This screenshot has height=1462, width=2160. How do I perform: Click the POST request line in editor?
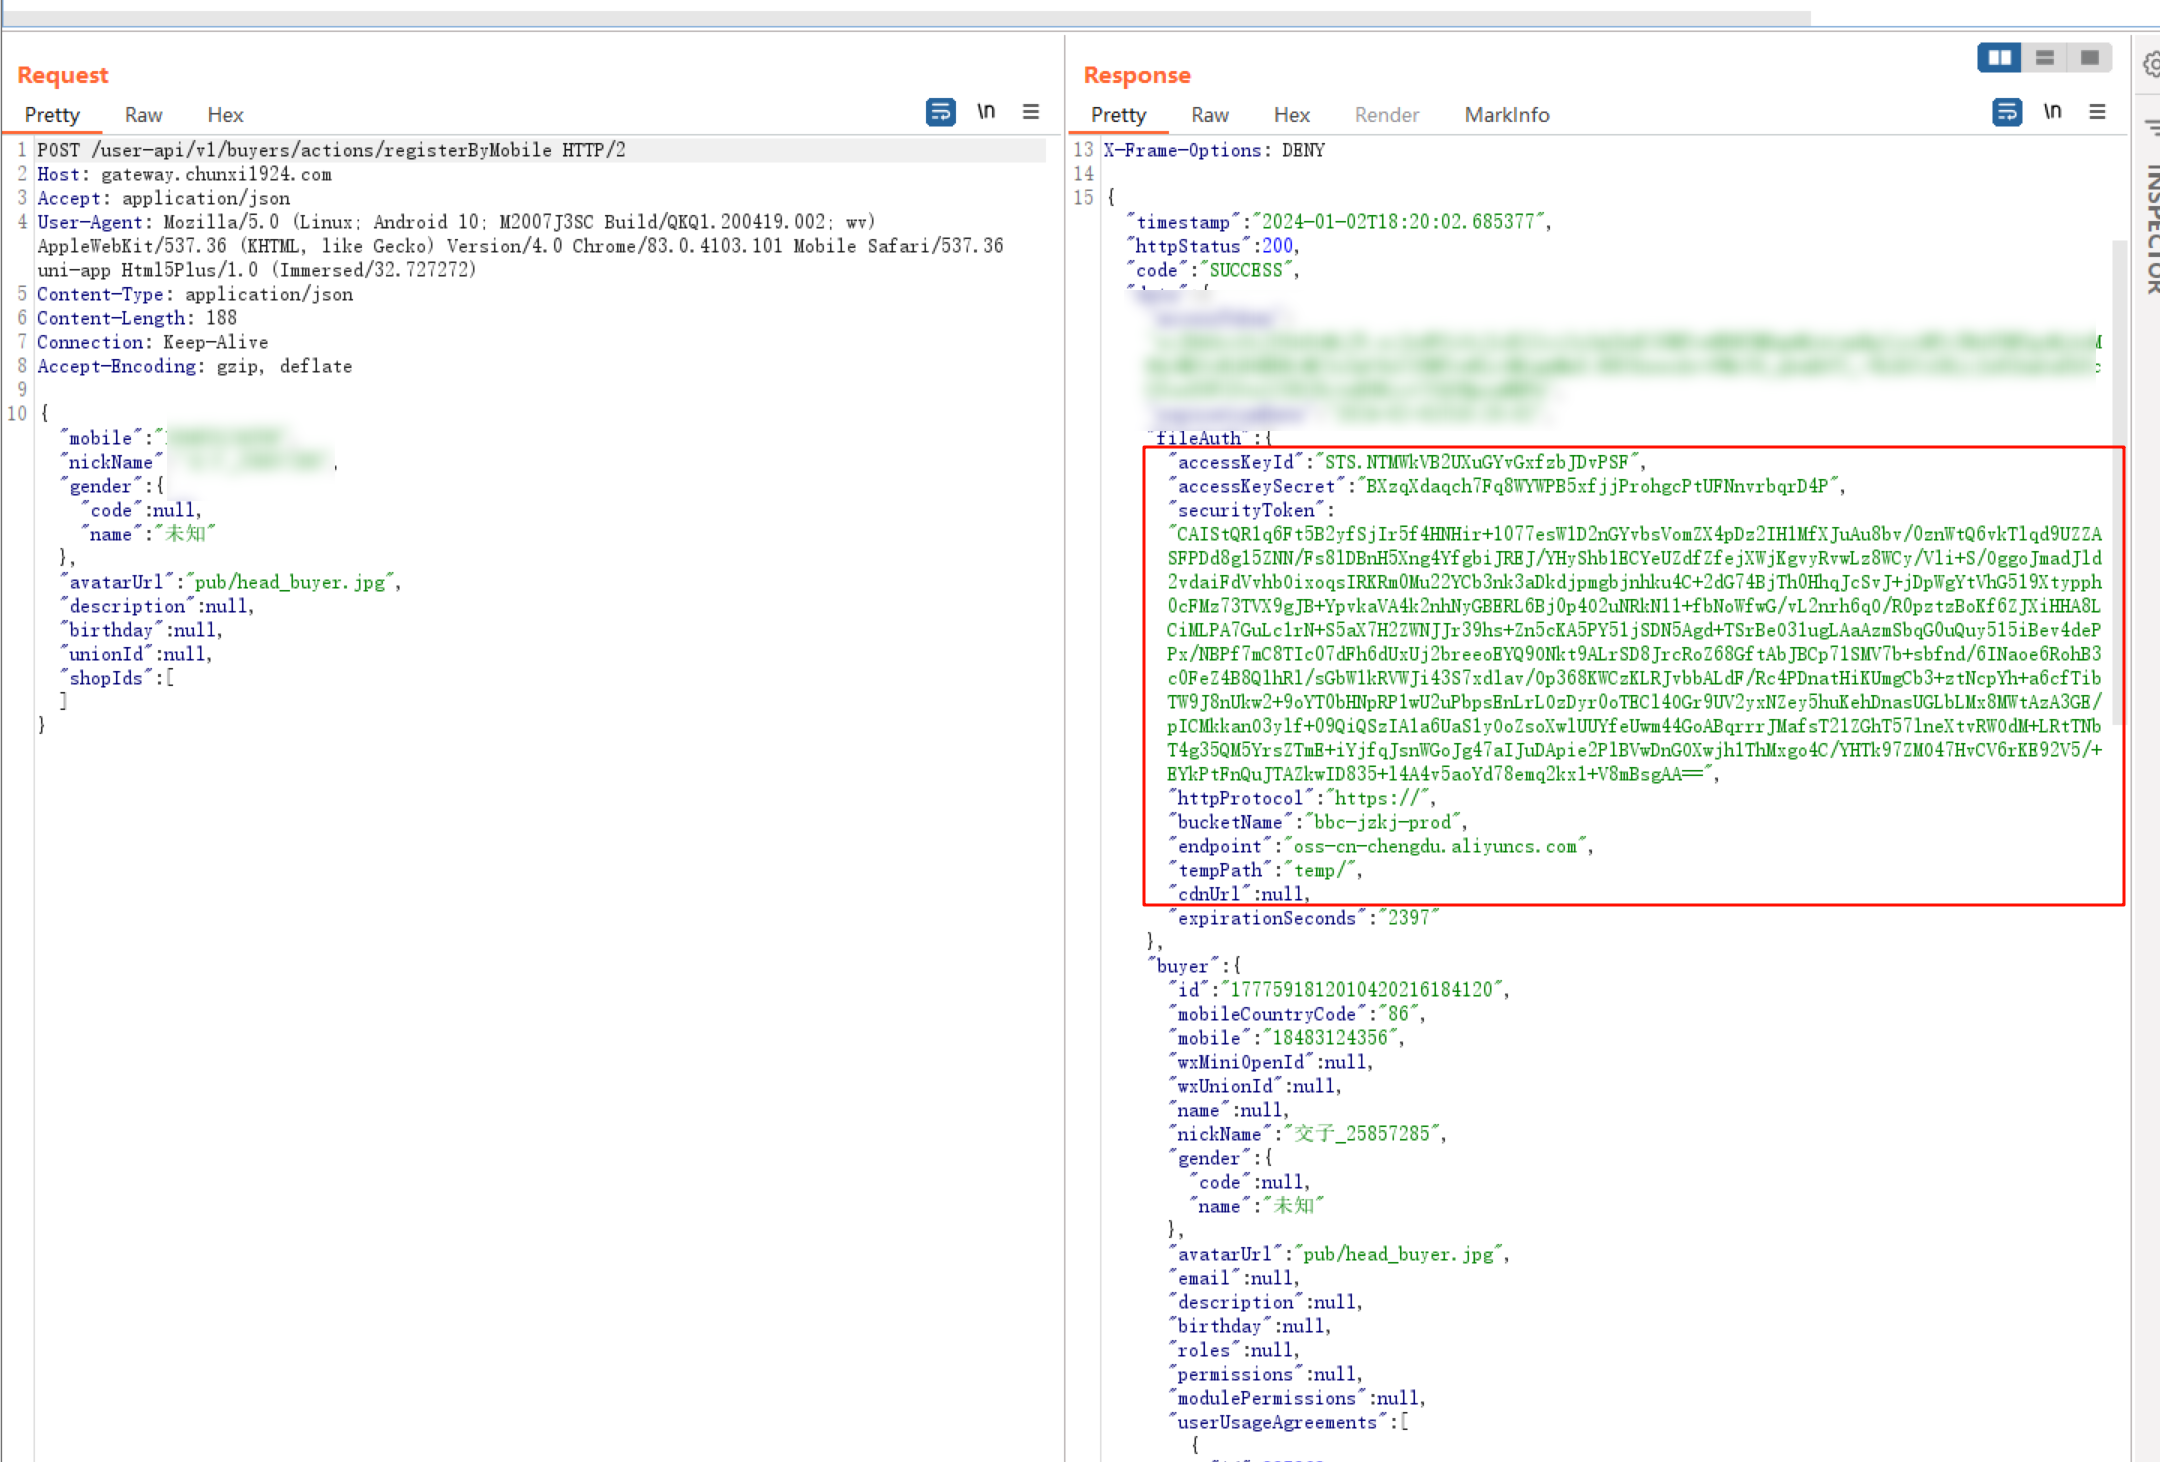tap(331, 150)
